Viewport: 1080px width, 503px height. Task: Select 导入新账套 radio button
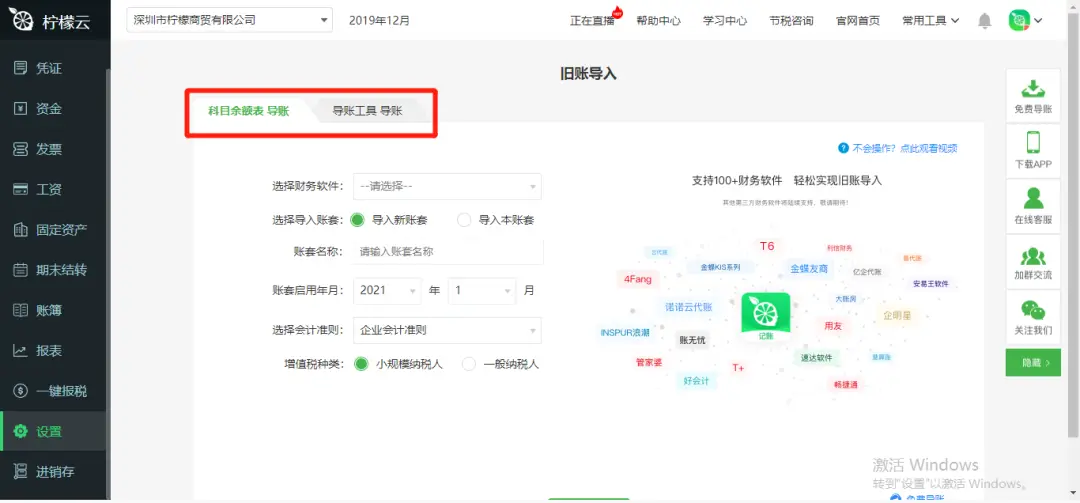(357, 220)
